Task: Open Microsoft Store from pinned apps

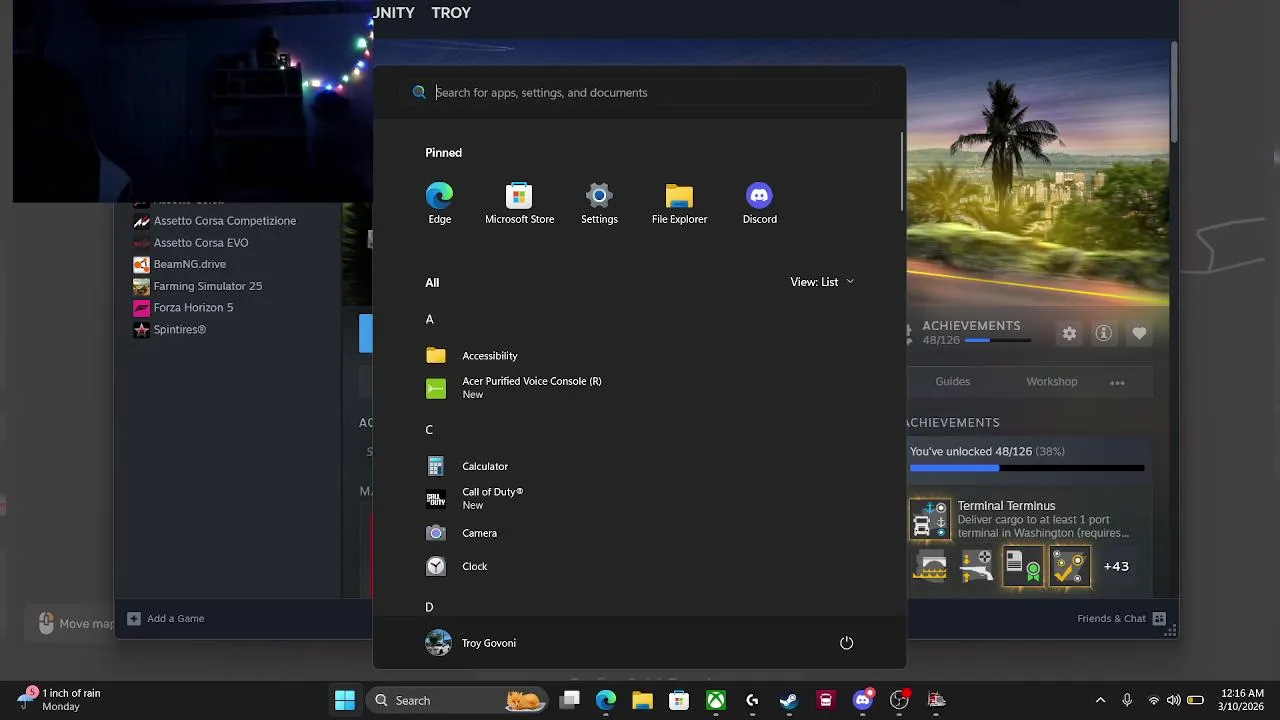Action: (x=519, y=203)
